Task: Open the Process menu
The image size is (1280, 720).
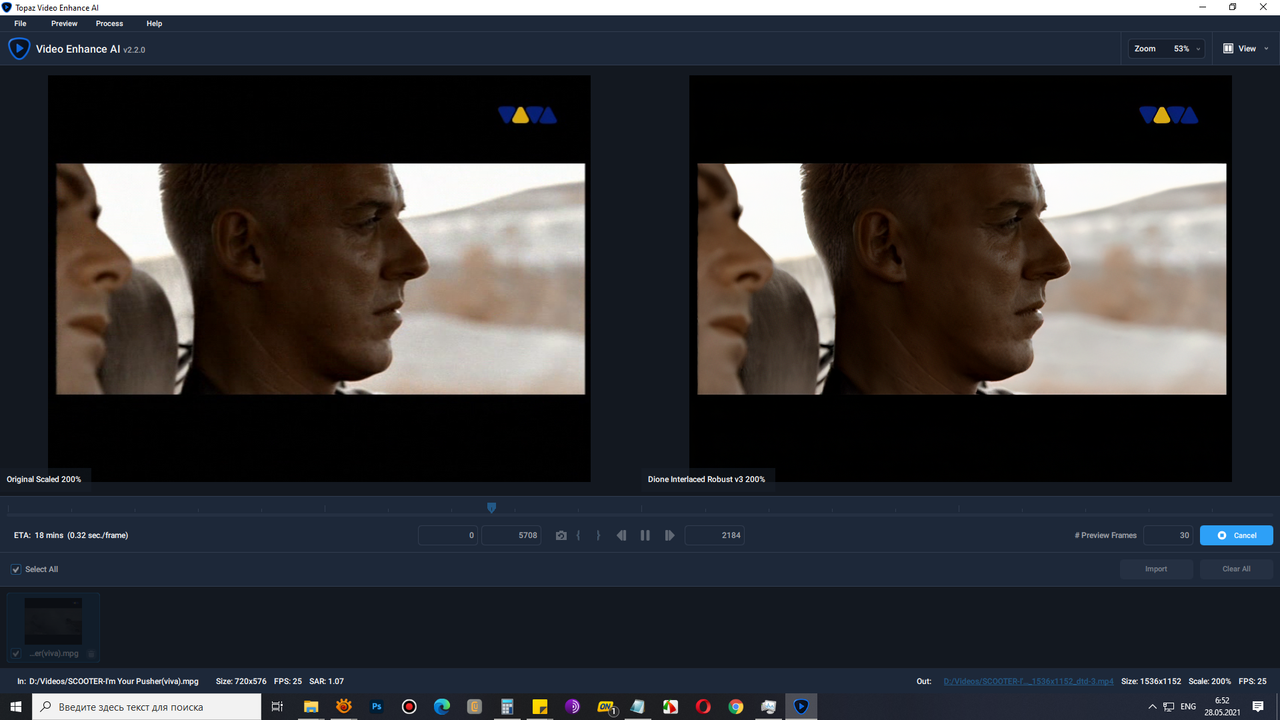Action: 110,23
